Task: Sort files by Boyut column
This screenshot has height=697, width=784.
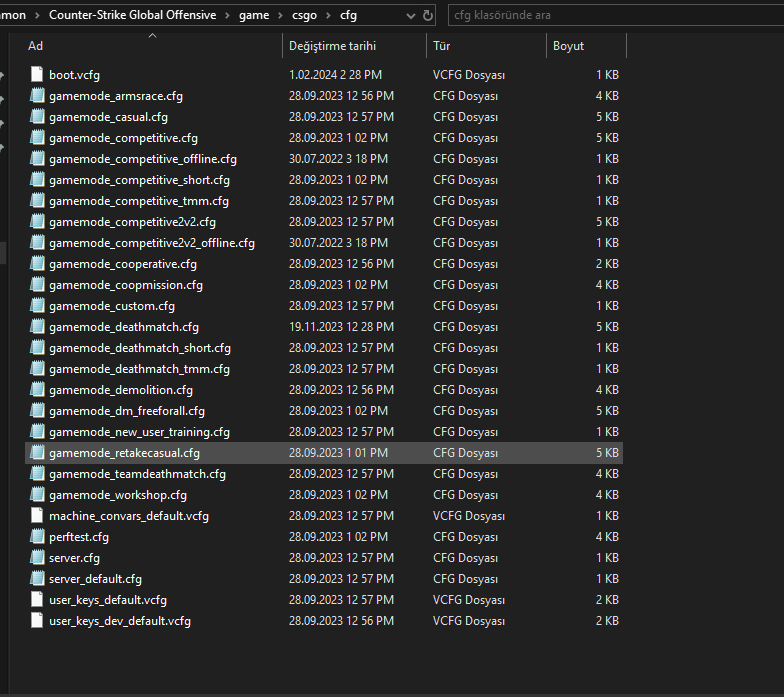Action: pos(586,46)
